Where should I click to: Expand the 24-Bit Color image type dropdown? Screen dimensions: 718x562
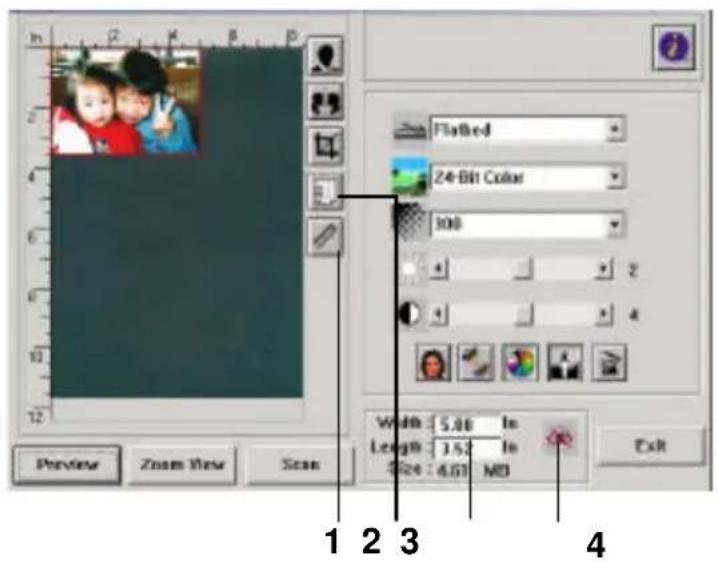click(x=615, y=177)
